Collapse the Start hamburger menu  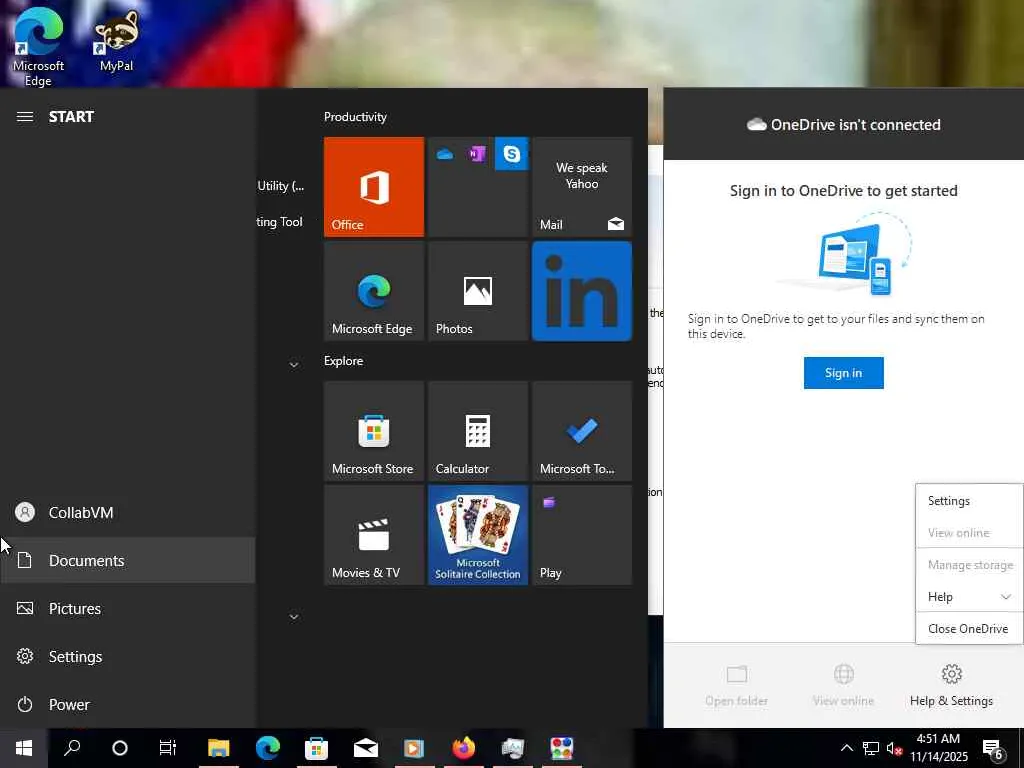pyautogui.click(x=25, y=117)
